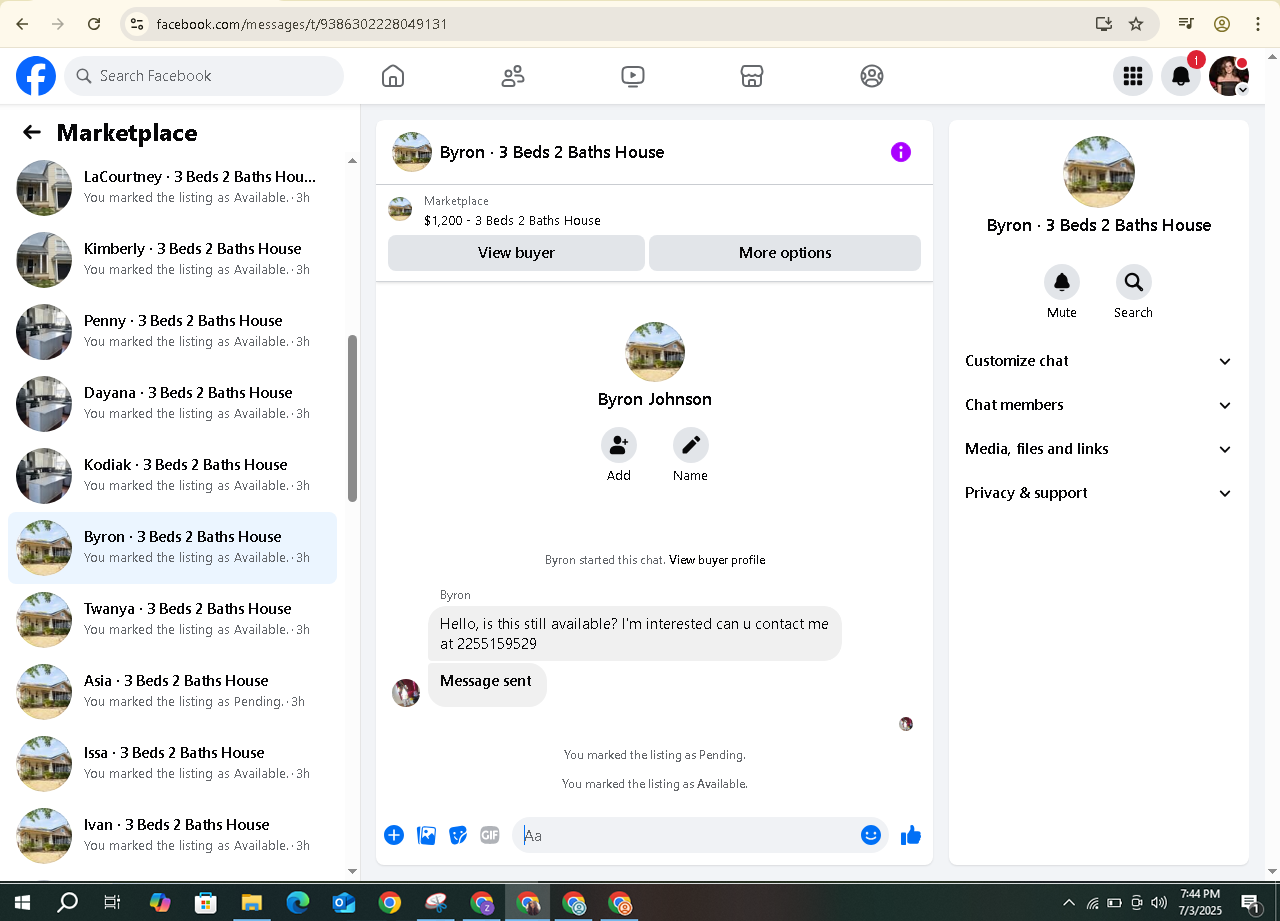
Task: Click listing thumbnail in right panel
Action: [1099, 172]
